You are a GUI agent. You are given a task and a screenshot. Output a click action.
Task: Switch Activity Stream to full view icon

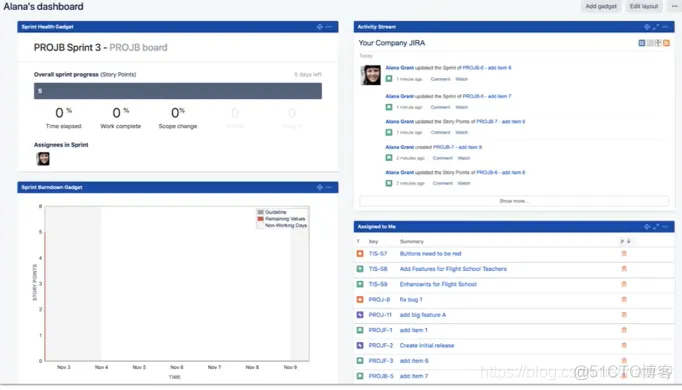coord(642,43)
